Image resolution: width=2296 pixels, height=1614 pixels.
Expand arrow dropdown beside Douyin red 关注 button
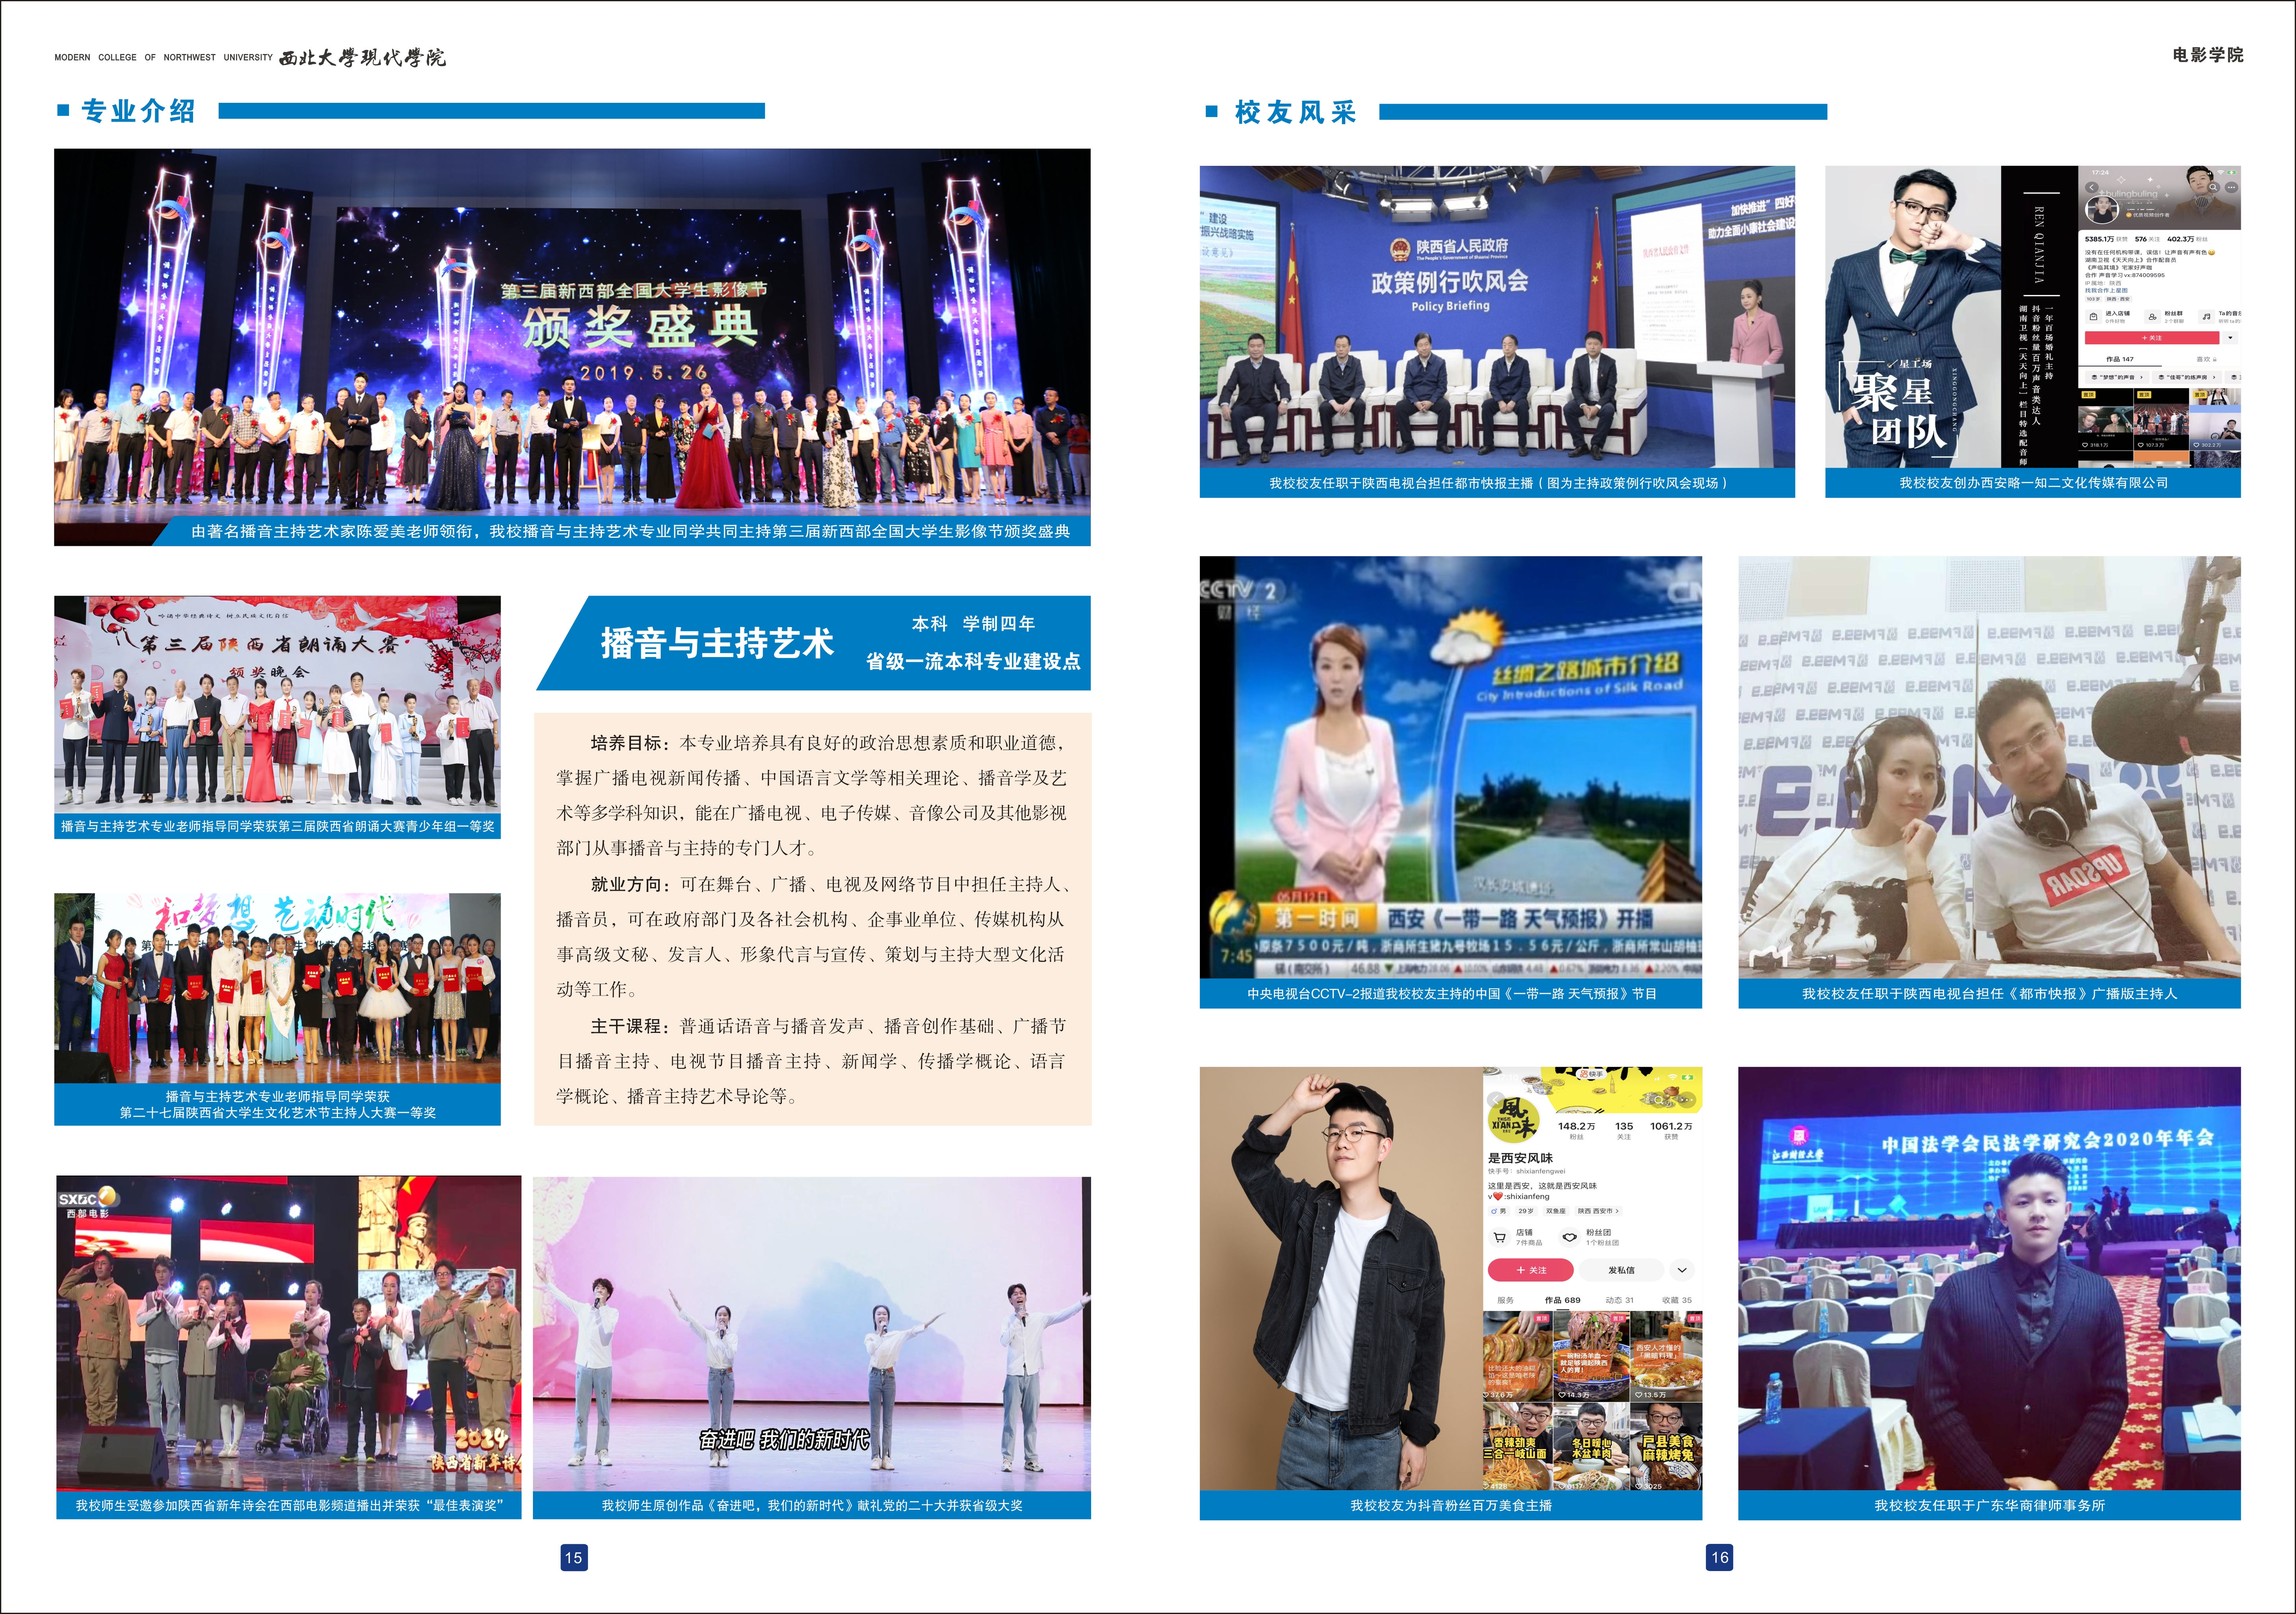[x=2230, y=338]
